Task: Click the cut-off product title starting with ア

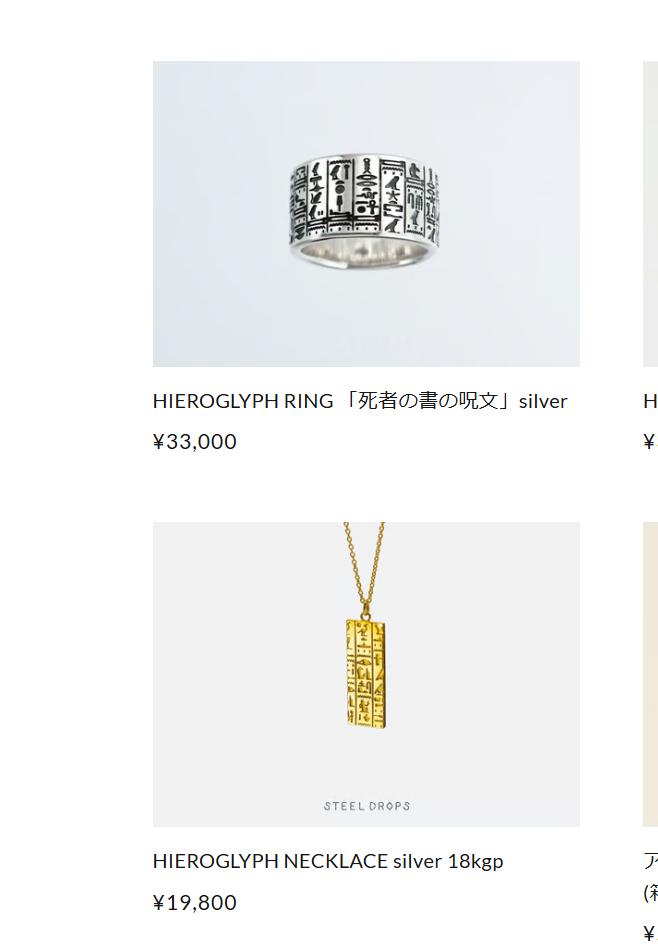Action: [x=651, y=861]
